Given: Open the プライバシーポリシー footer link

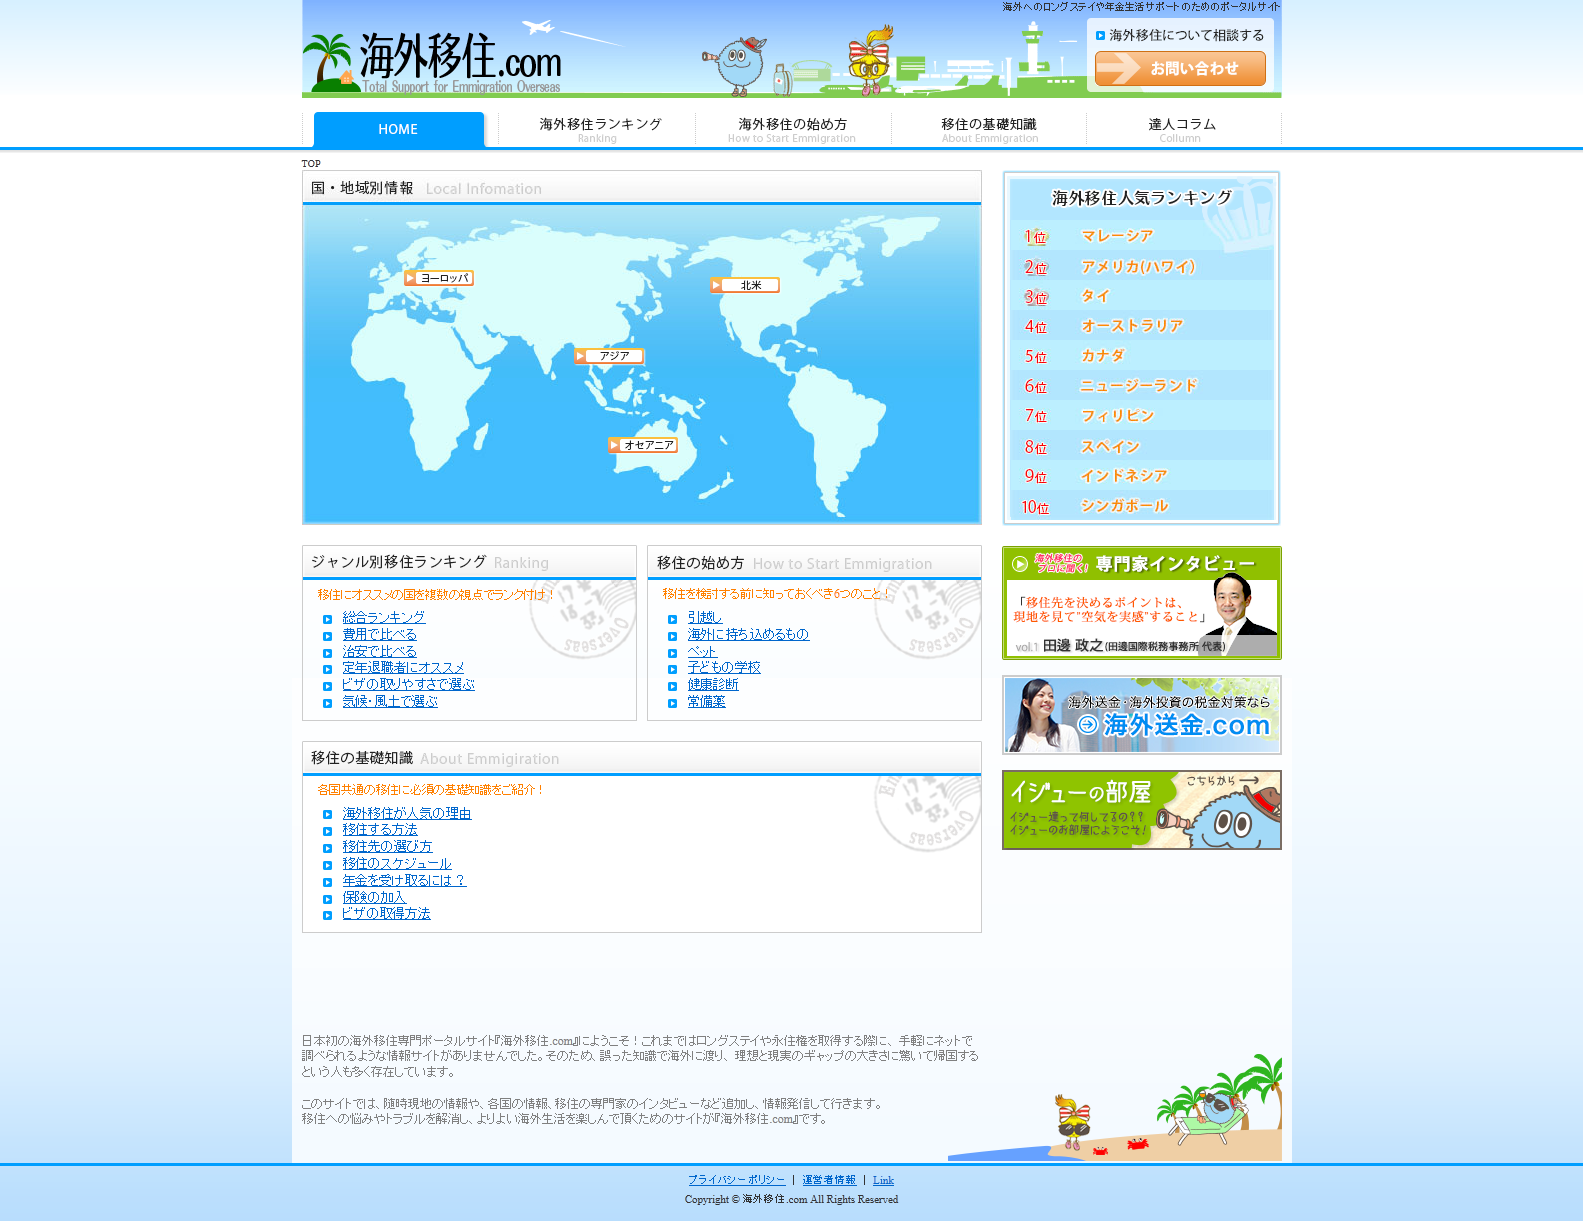Looking at the screenshot, I should (736, 1180).
